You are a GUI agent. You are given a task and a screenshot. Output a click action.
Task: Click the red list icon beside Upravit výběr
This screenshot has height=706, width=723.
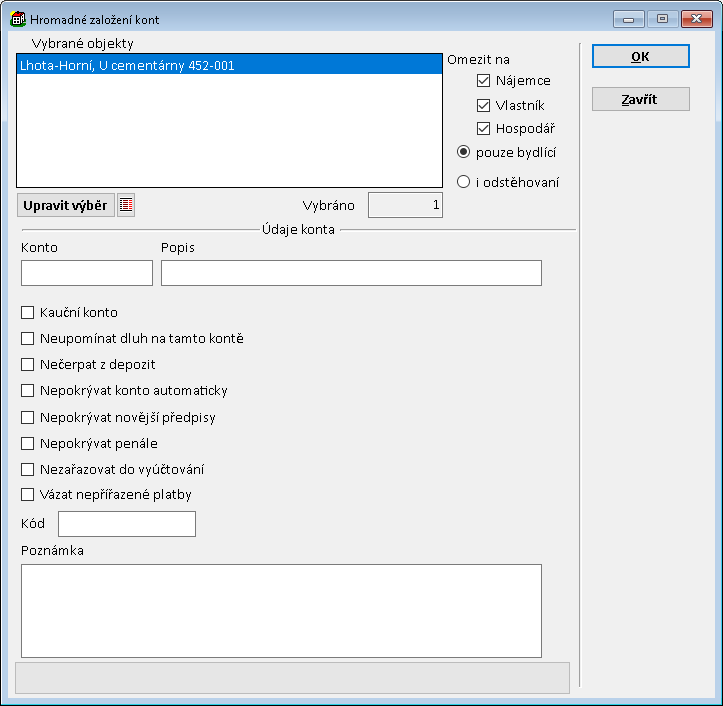point(126,205)
